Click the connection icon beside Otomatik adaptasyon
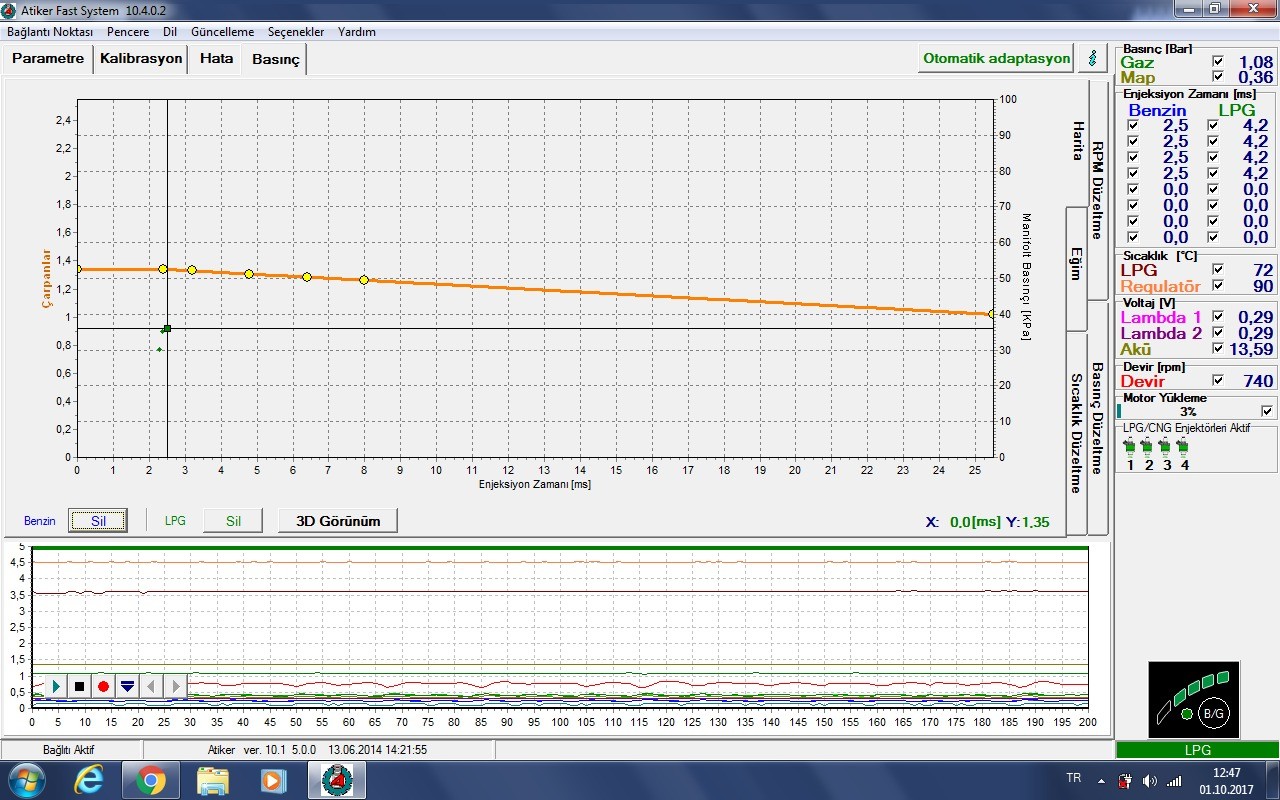This screenshot has height=800, width=1280. (1092, 58)
